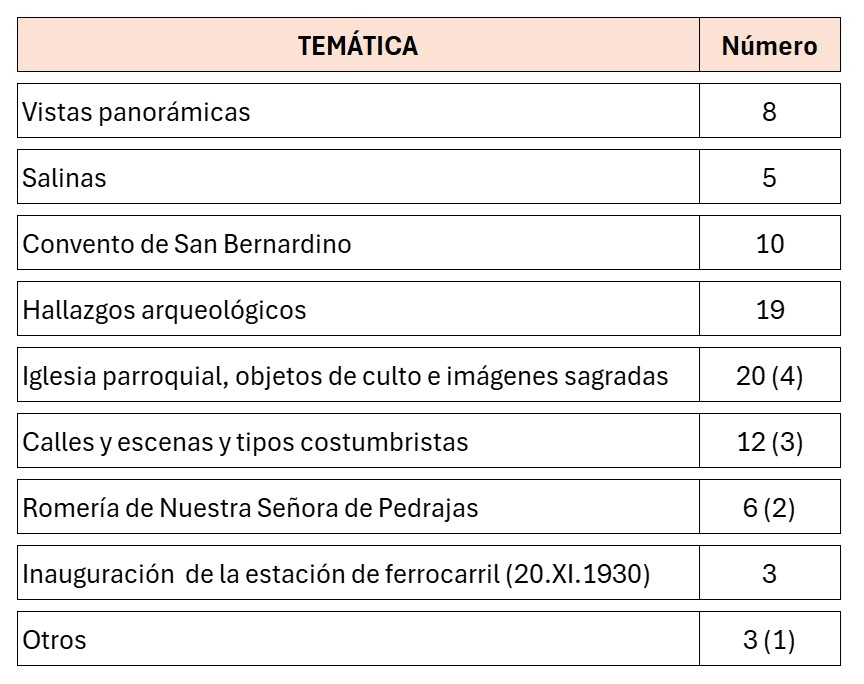Click the cell showing 19

click(x=769, y=310)
